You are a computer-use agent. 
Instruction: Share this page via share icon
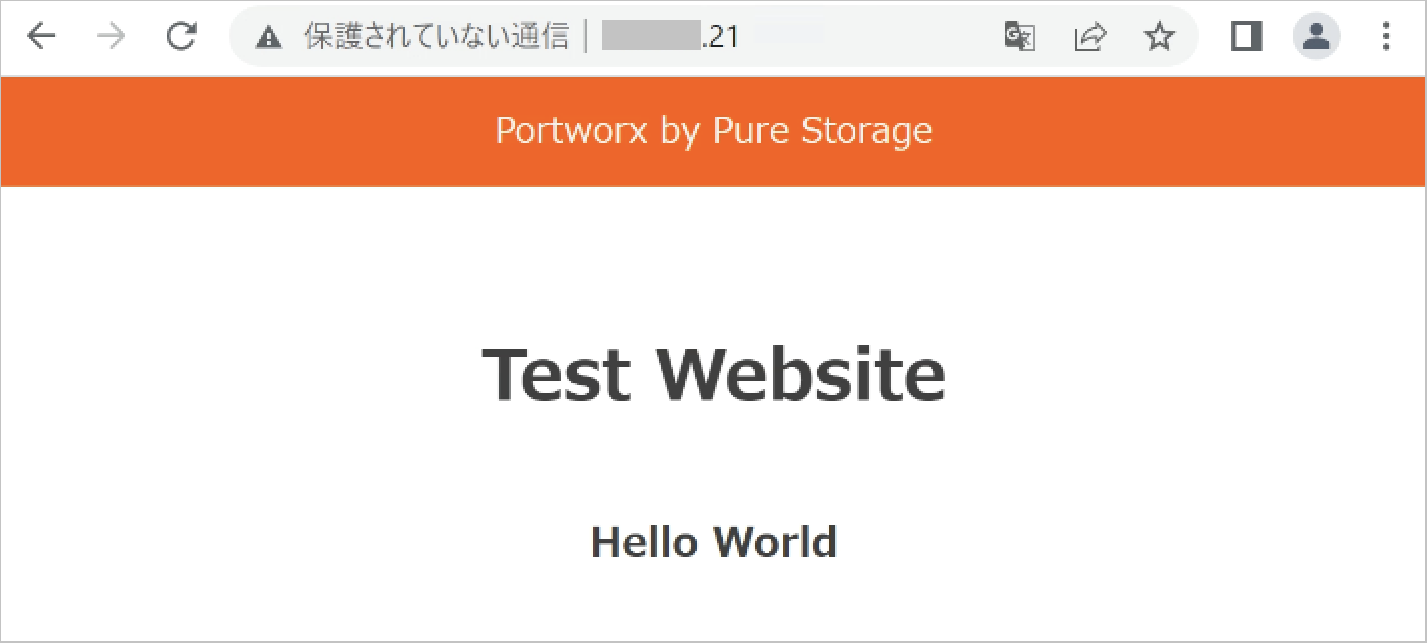(x=1089, y=38)
